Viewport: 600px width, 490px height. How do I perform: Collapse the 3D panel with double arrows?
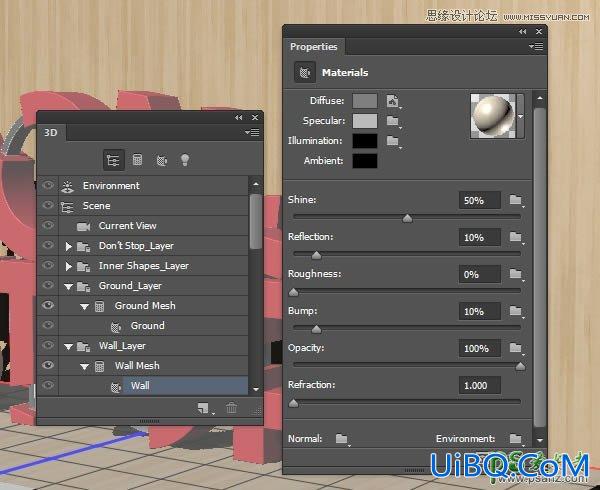[x=239, y=117]
